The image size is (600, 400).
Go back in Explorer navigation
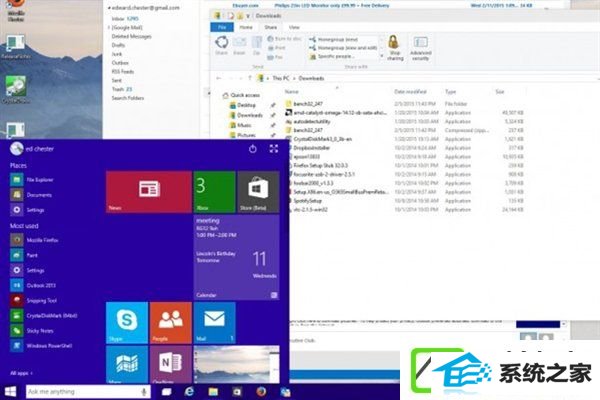pos(219,78)
